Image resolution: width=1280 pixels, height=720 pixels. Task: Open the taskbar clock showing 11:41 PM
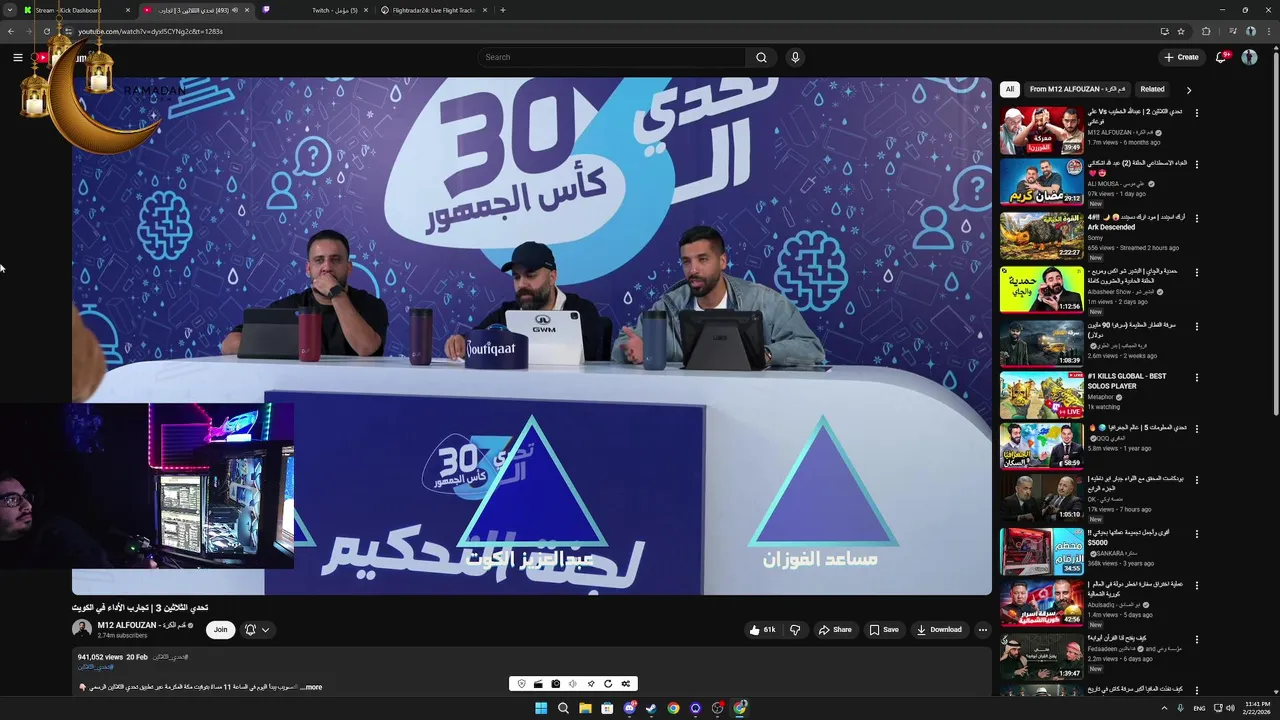coord(1256,707)
